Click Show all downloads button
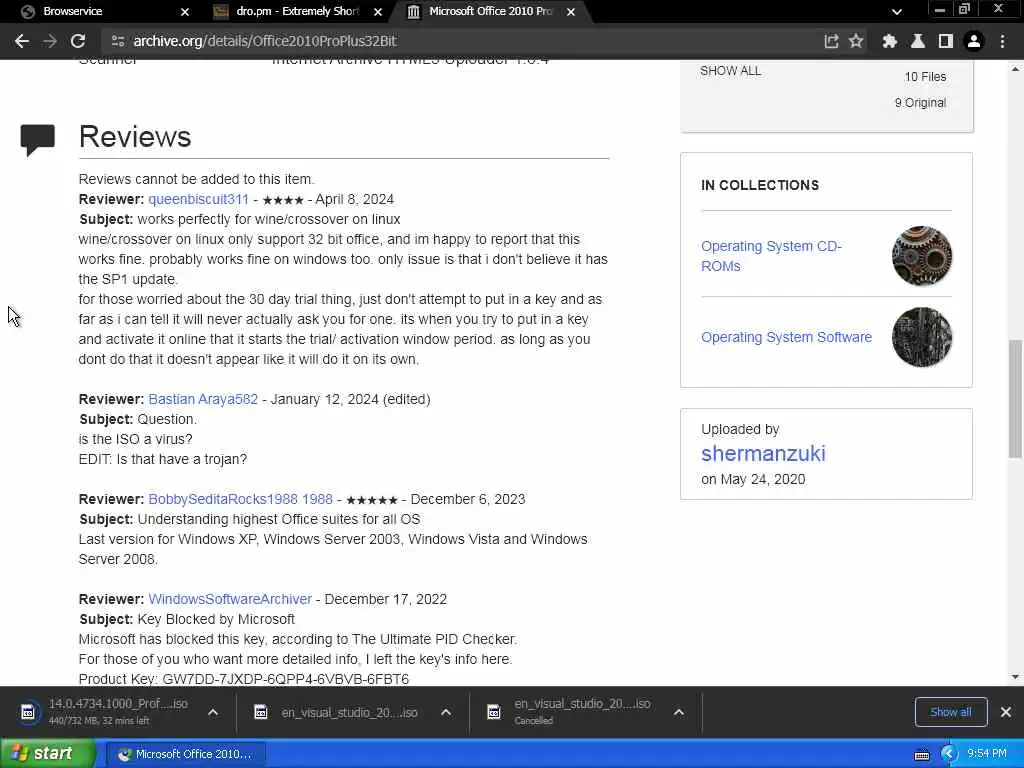Viewport: 1024px width, 768px height. point(950,712)
